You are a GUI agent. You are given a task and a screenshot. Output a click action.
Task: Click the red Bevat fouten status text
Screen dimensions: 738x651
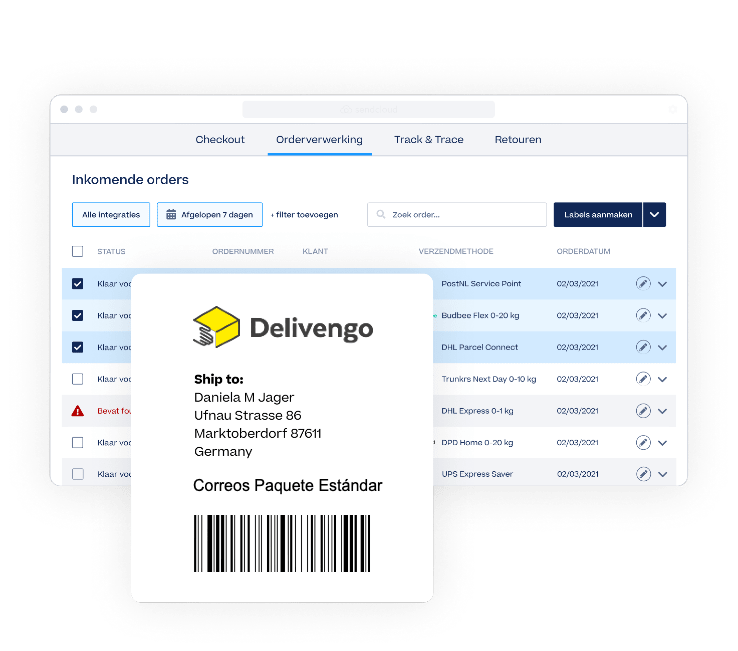[114, 411]
